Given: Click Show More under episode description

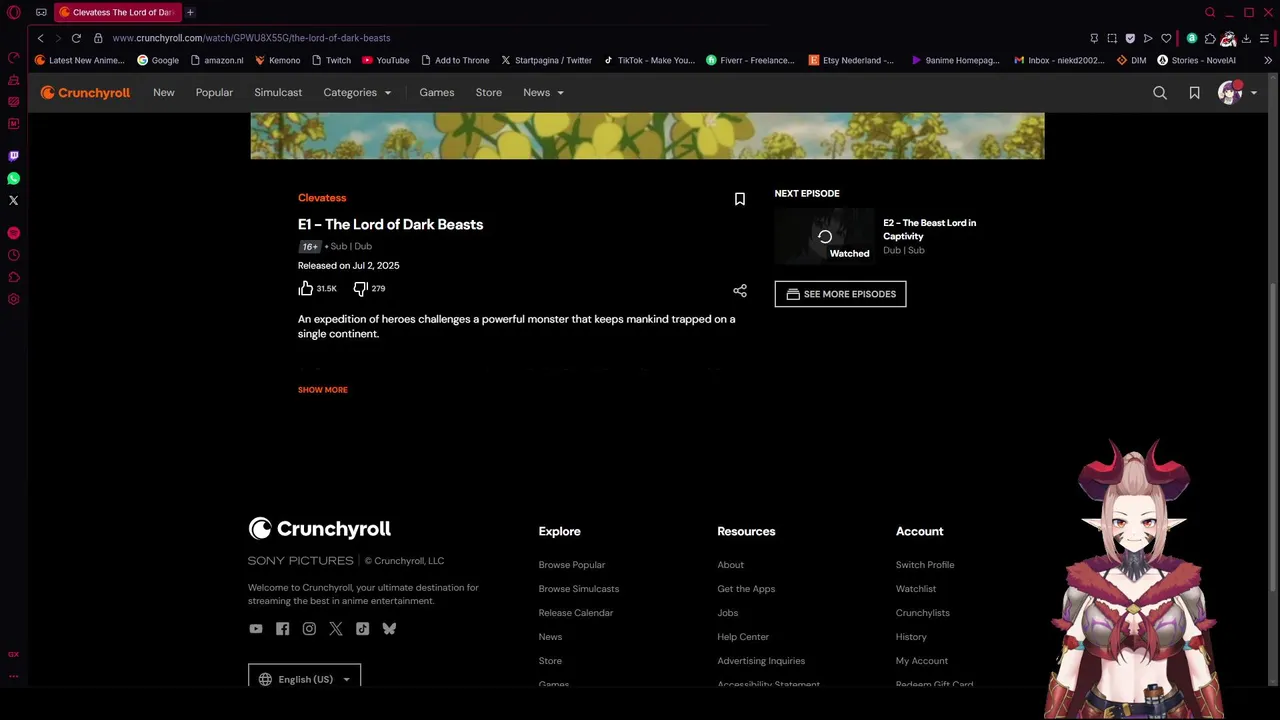Looking at the screenshot, I should (323, 390).
